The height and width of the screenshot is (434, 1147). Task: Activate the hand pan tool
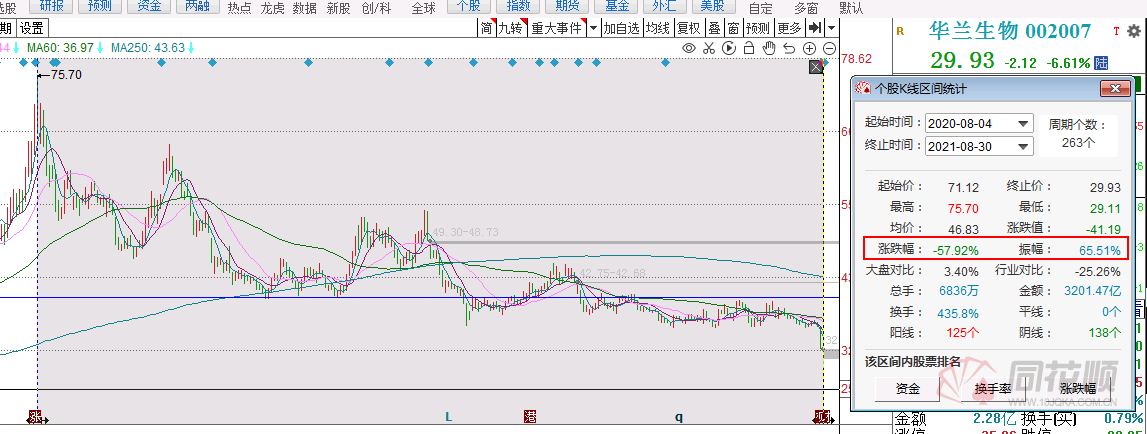(769, 48)
